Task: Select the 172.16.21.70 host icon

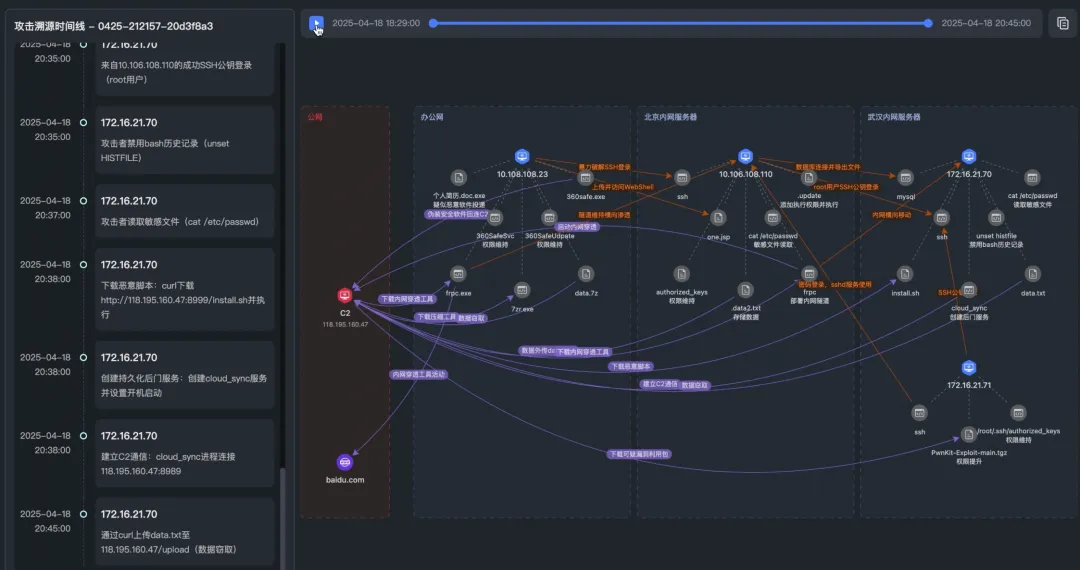Action: point(968,157)
